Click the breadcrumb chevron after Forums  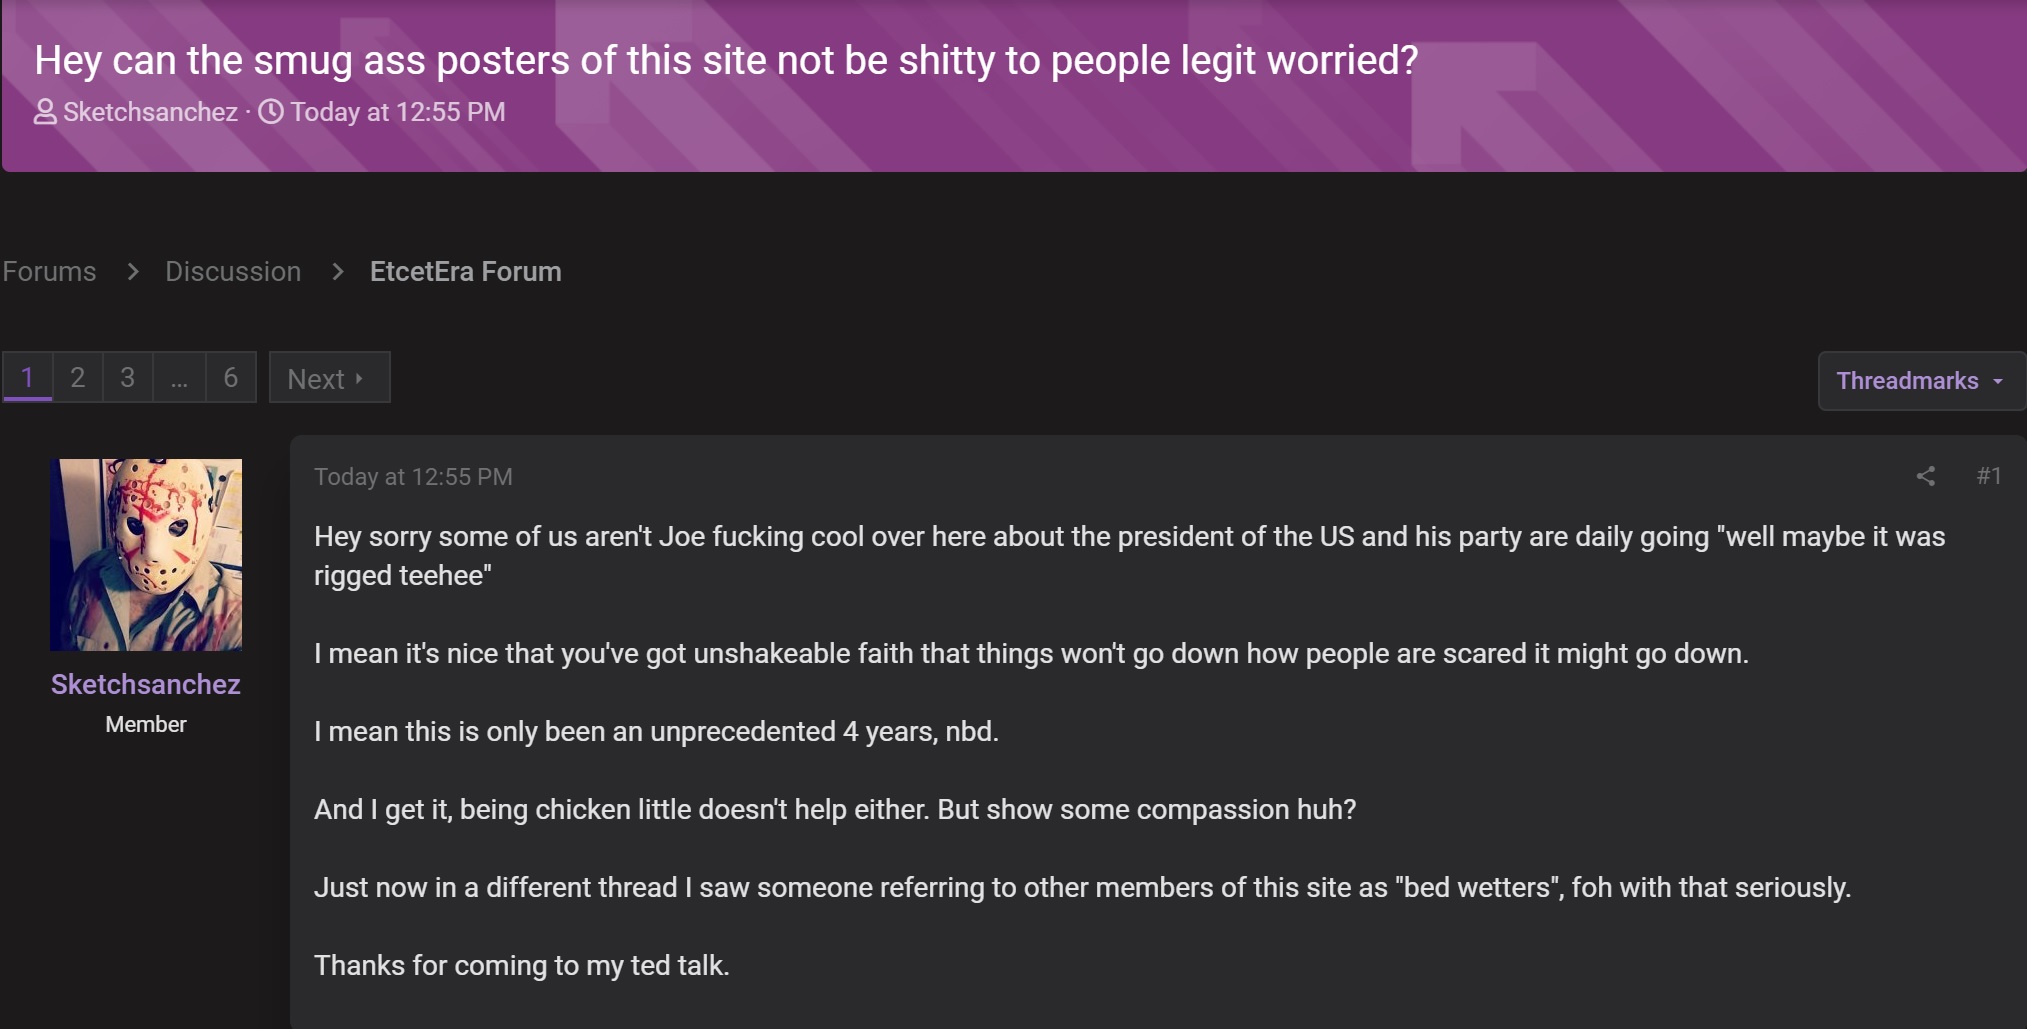(133, 271)
